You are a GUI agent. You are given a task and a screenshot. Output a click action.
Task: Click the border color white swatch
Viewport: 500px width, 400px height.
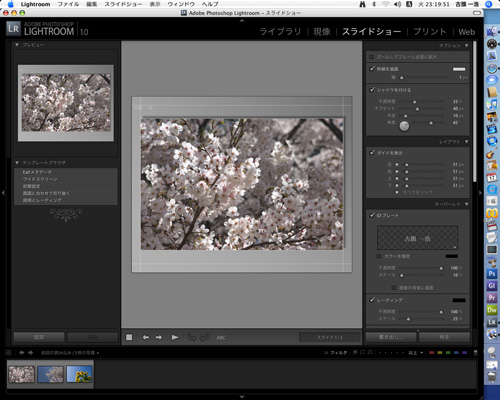[x=459, y=69]
